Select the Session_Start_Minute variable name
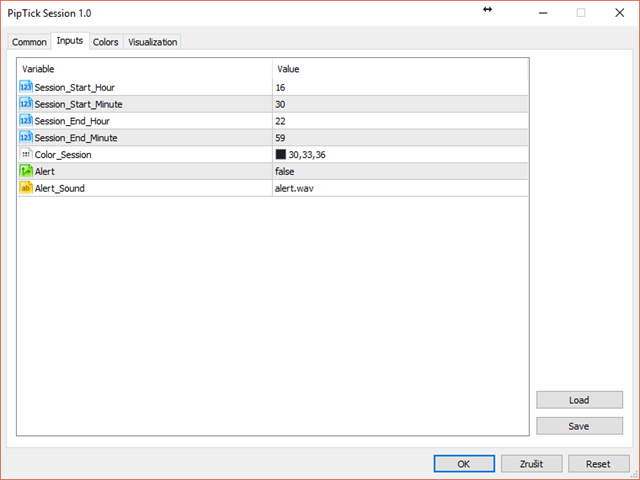Viewport: 640px width, 480px height. tap(78, 104)
